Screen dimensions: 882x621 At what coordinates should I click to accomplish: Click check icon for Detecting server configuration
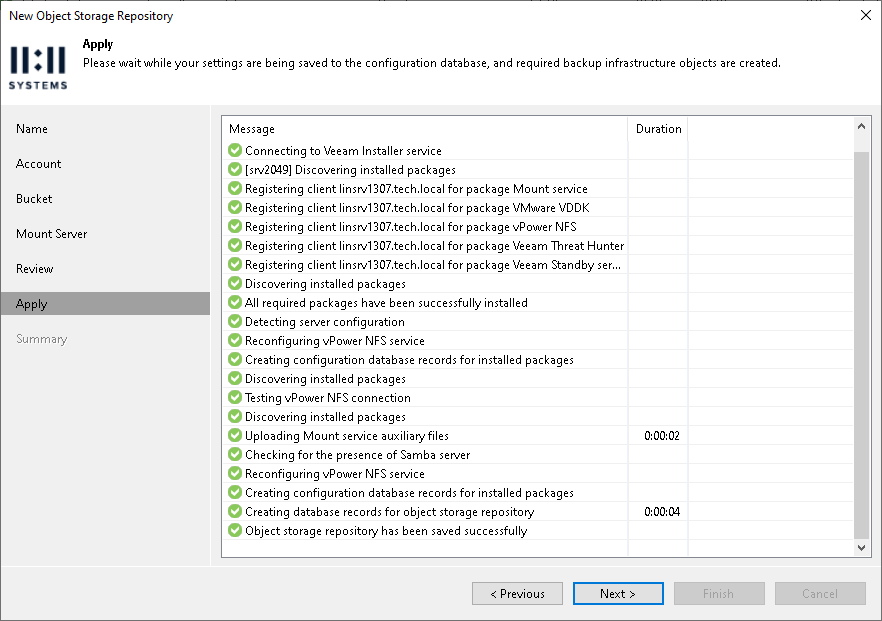[235, 321]
